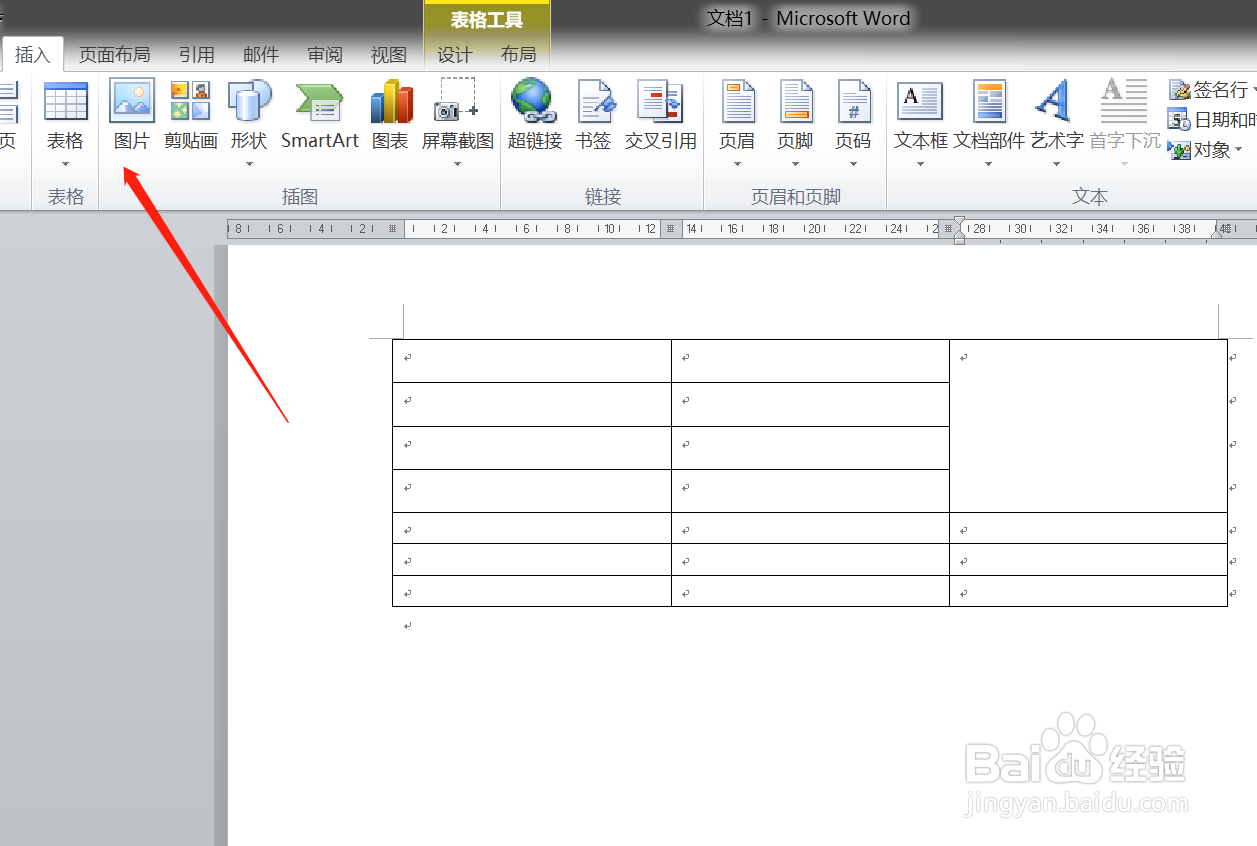Click the first cell of the table
1257x846 pixels.
point(532,361)
